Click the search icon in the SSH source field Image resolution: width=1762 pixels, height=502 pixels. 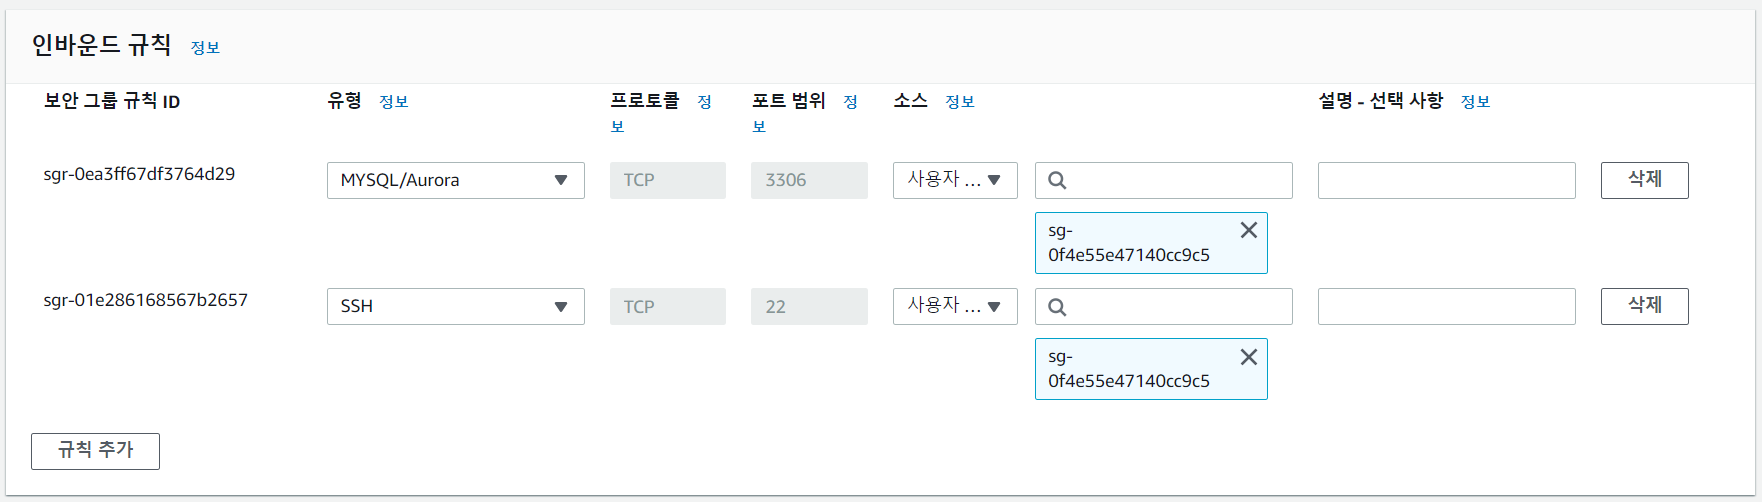[x=1057, y=307]
